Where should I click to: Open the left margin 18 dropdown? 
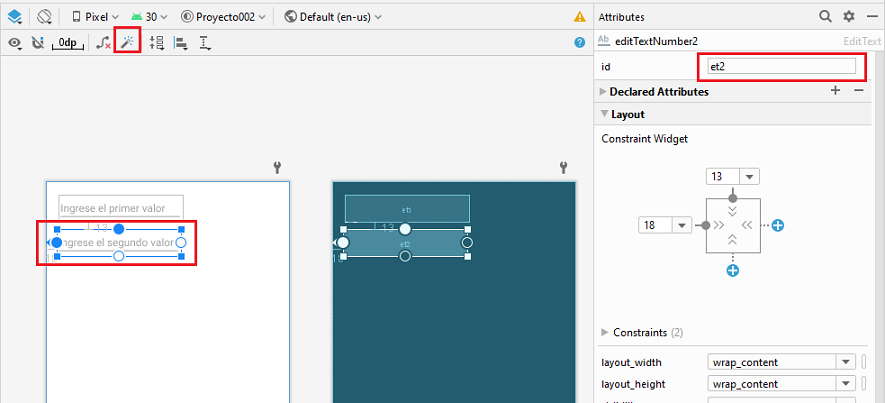pos(682,226)
